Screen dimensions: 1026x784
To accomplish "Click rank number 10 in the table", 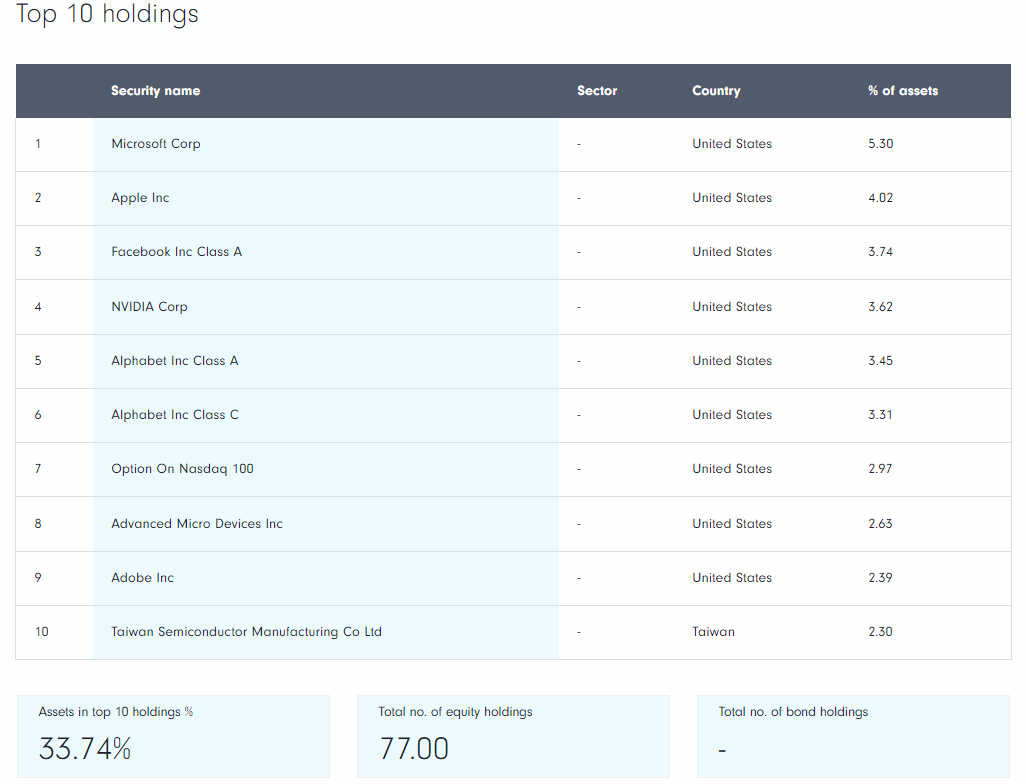I will [41, 632].
